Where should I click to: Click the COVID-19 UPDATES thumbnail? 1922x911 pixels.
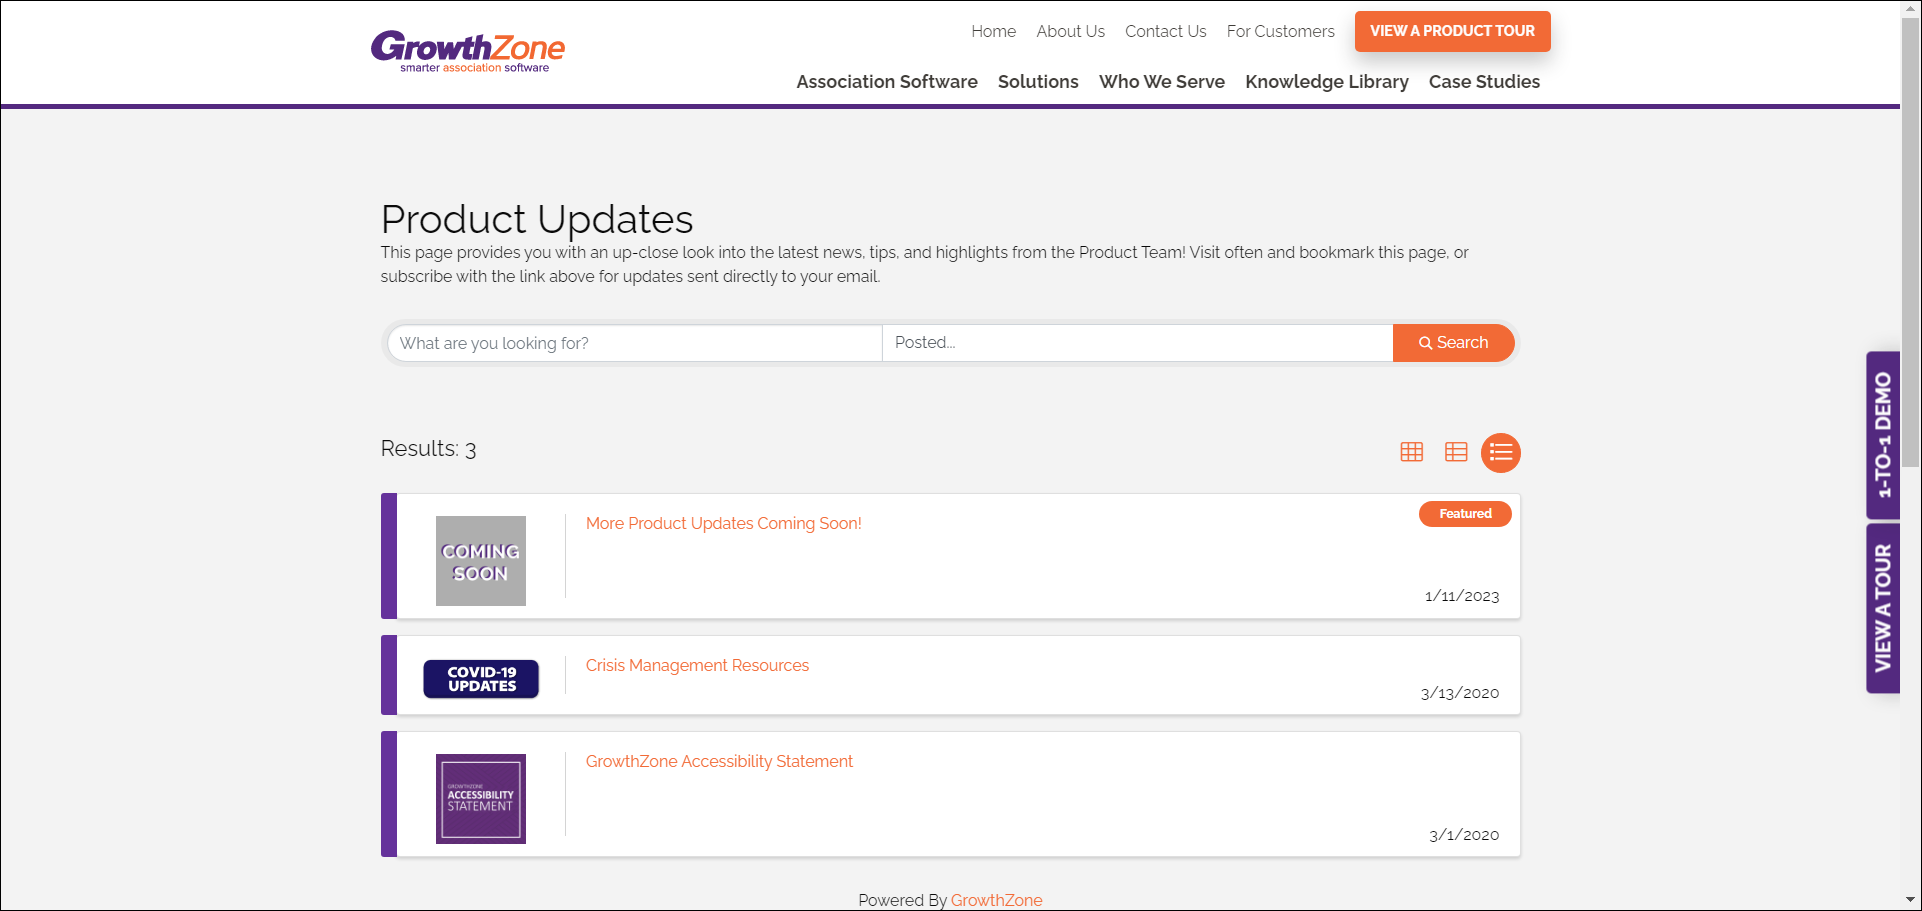click(x=480, y=678)
